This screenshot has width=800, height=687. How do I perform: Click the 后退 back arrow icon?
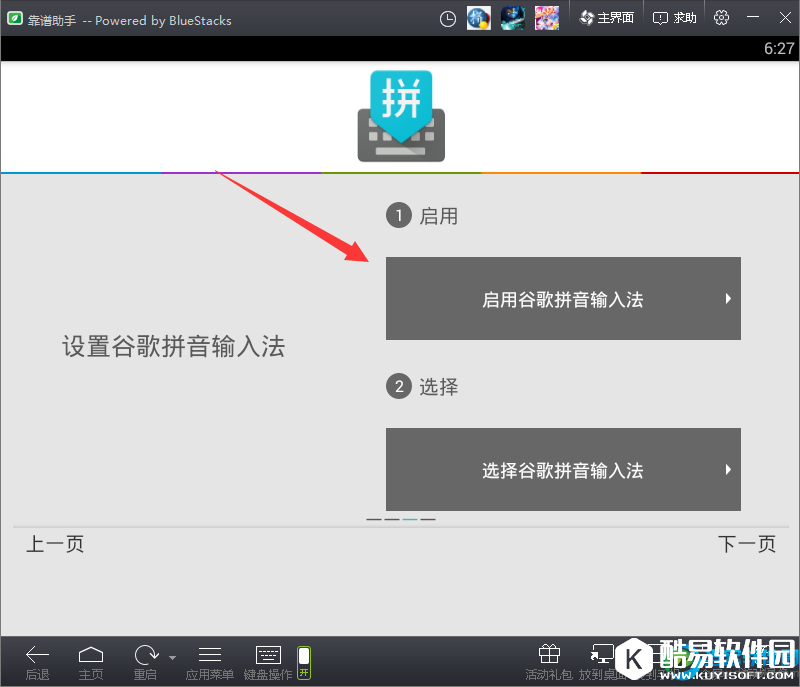[x=37, y=655]
